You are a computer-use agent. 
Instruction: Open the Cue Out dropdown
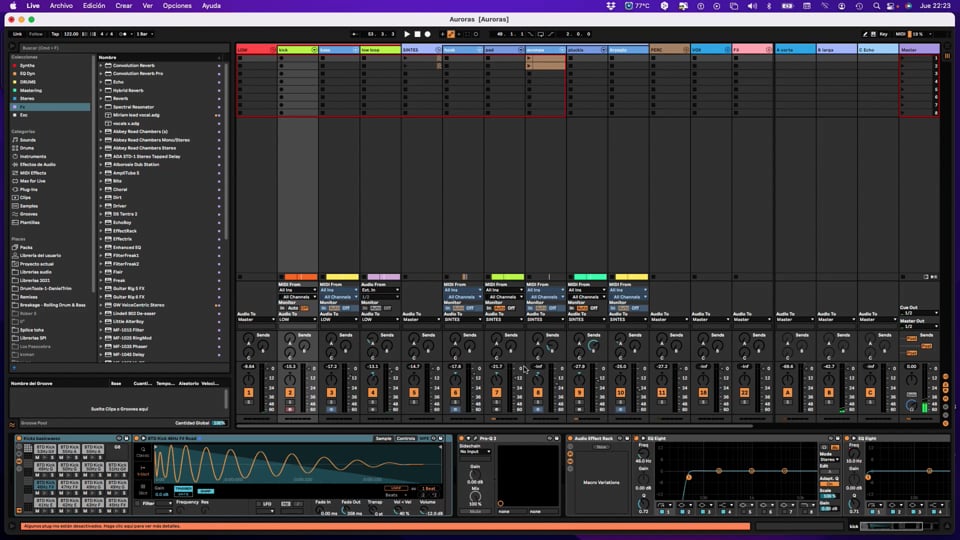pyautogui.click(x=919, y=313)
